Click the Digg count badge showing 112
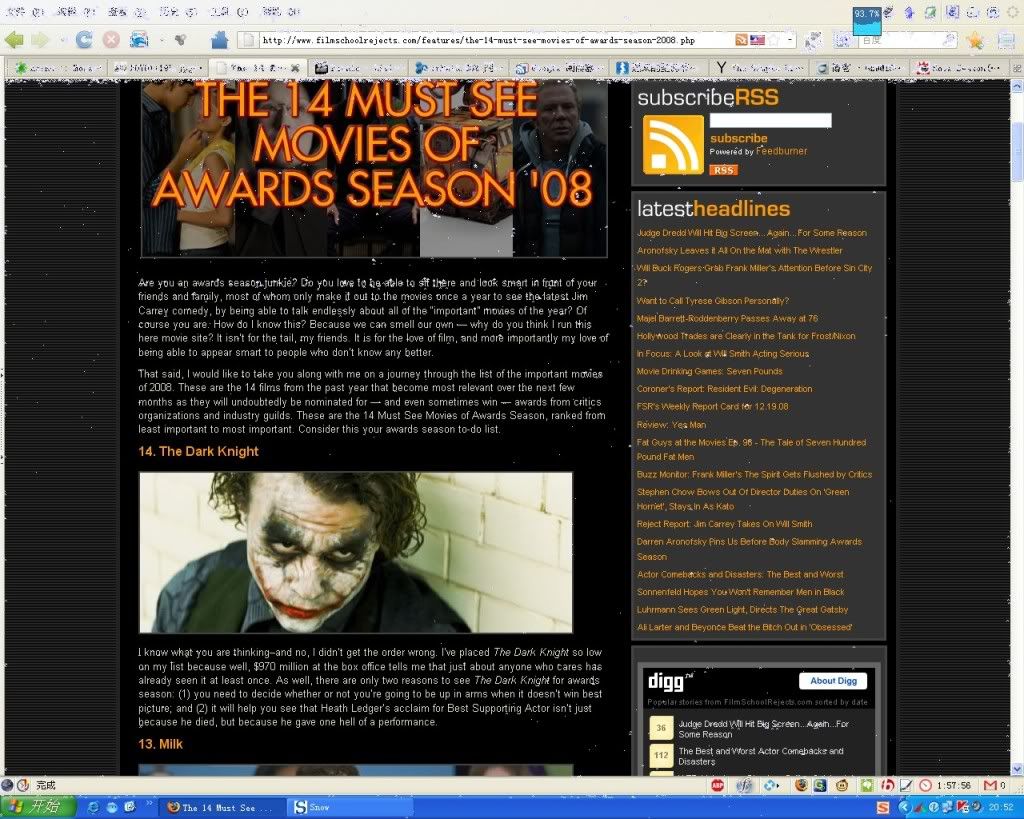 [x=661, y=756]
